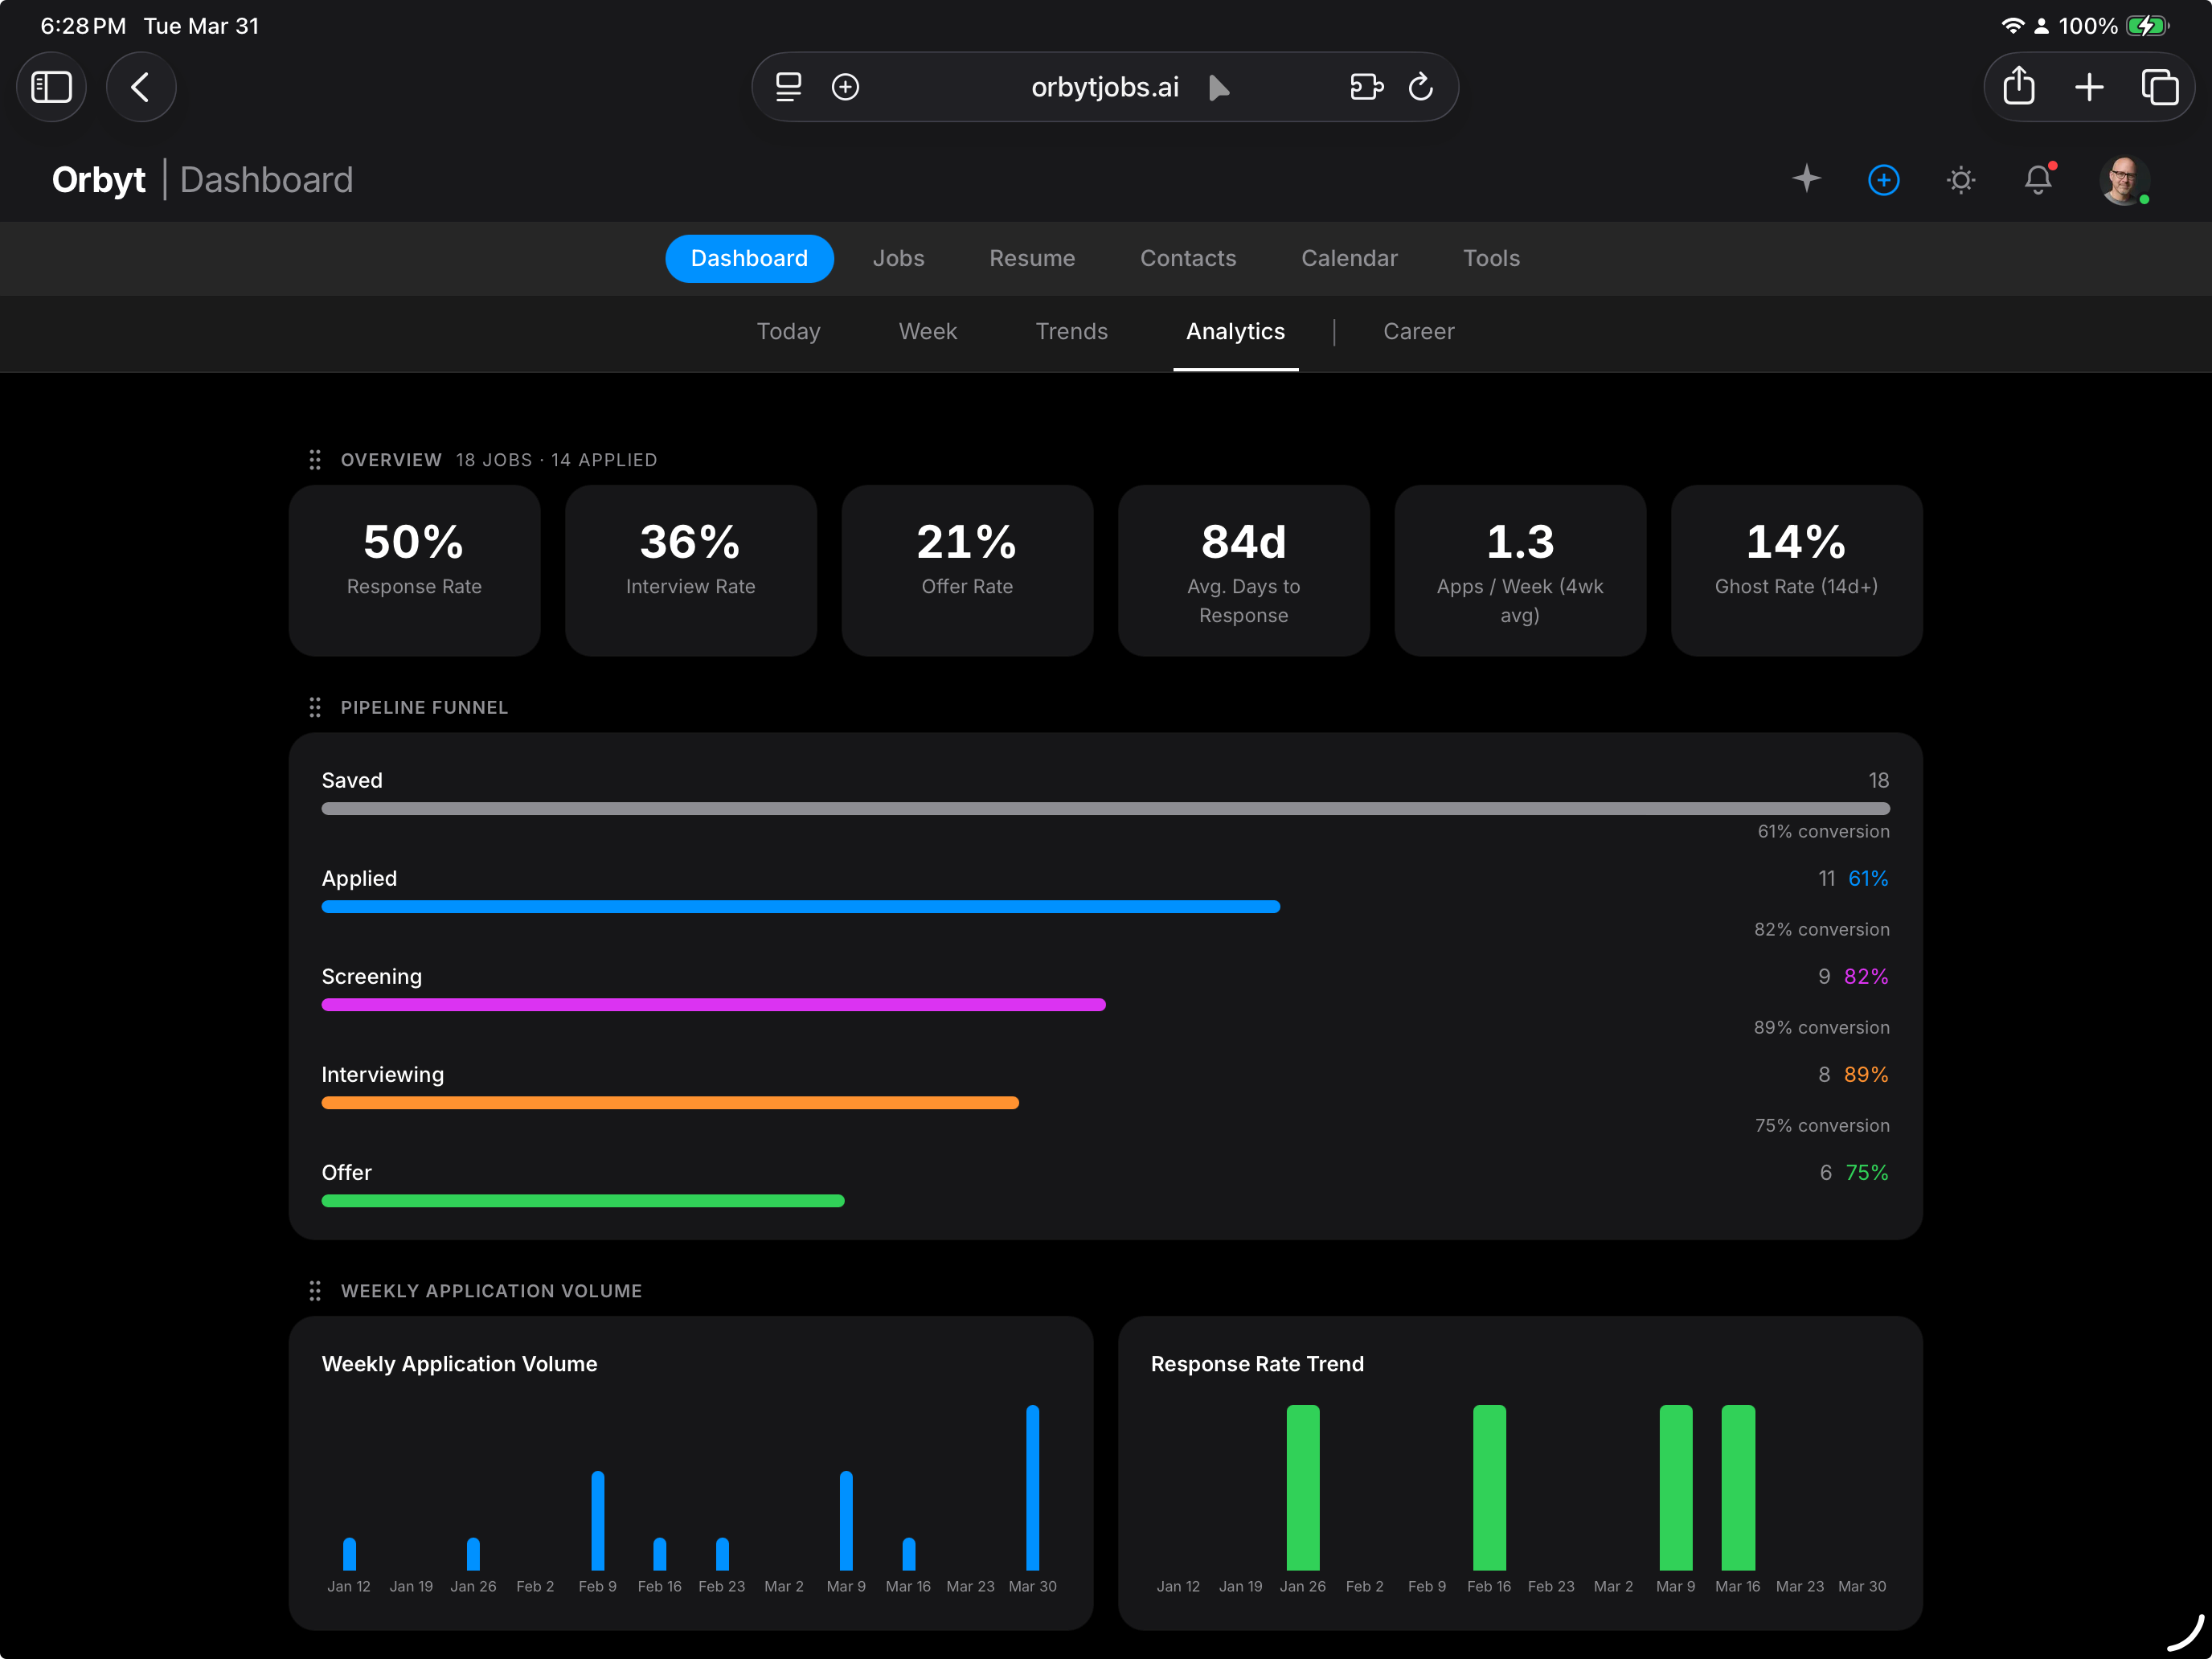Grab the Pipeline Funnel drag handle
The image size is (2212, 1659).
coord(315,707)
